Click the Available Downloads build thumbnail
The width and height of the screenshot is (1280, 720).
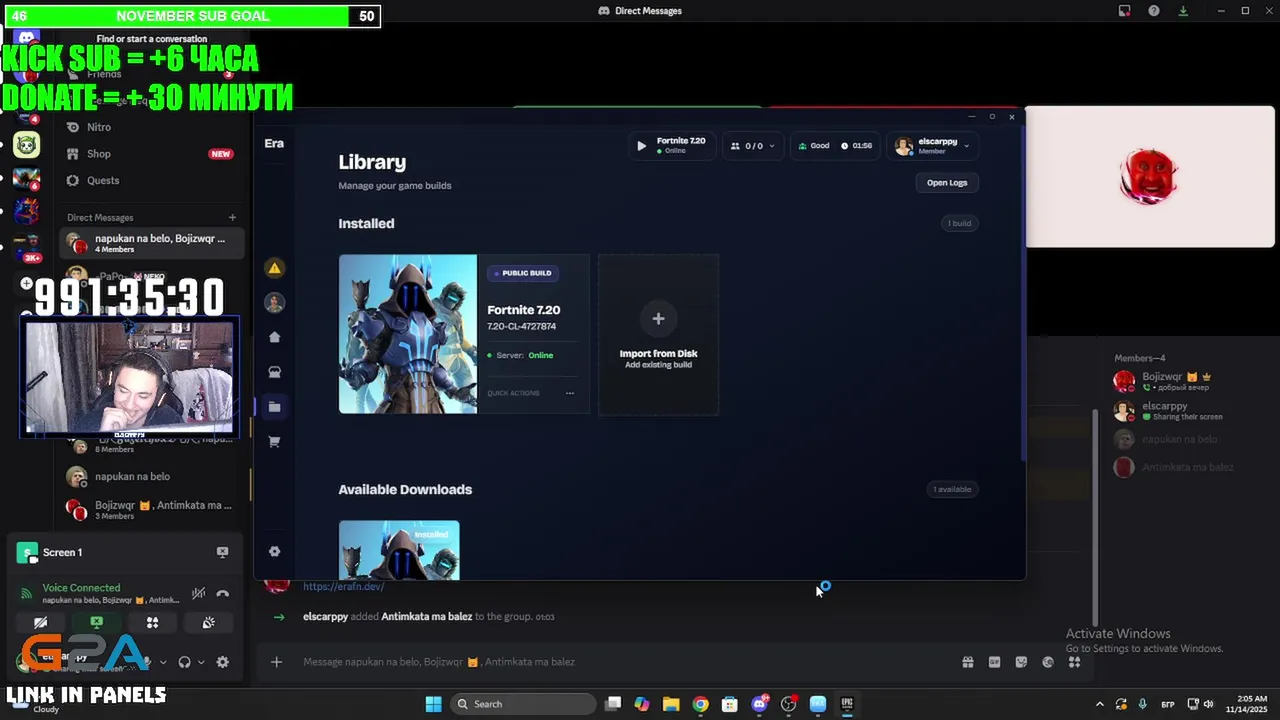(399, 549)
